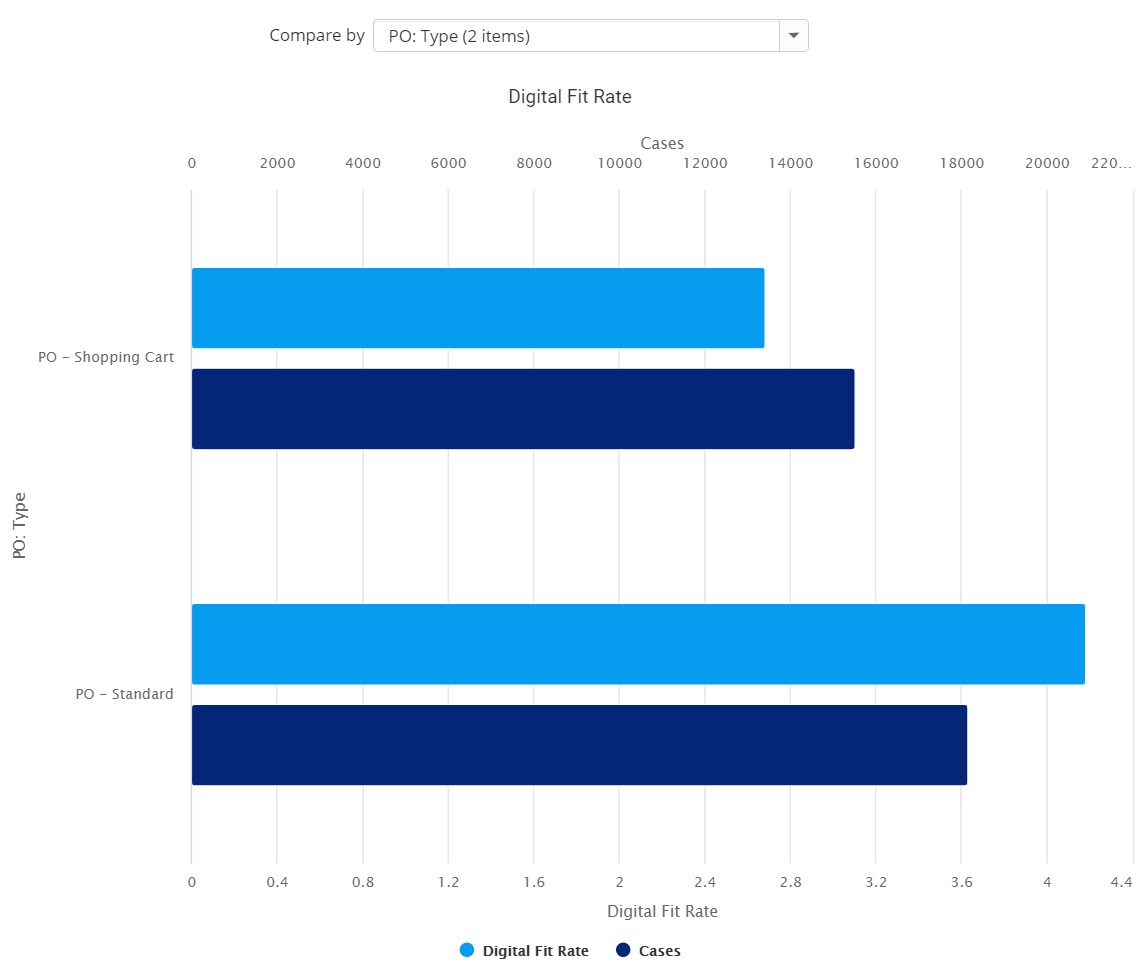The width and height of the screenshot is (1140, 977).
Task: Select the PO Standard Digital Fit Rate bar
Action: click(x=638, y=644)
